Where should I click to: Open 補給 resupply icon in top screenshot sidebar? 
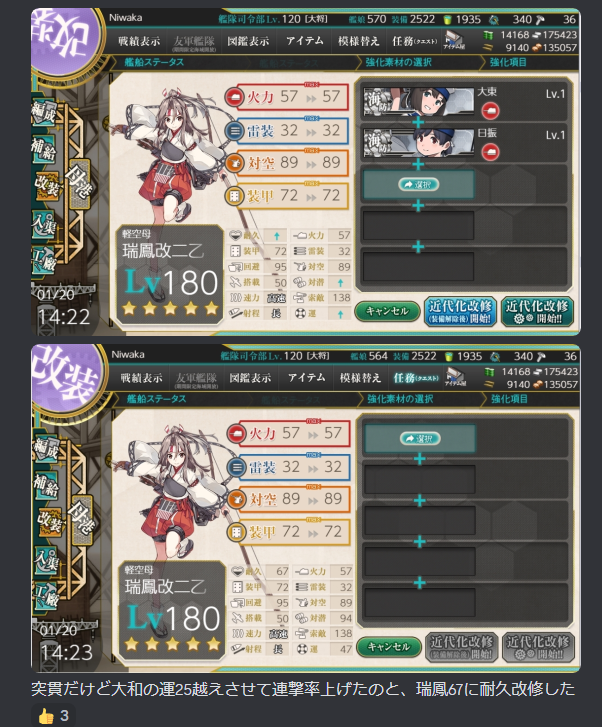coord(44,149)
